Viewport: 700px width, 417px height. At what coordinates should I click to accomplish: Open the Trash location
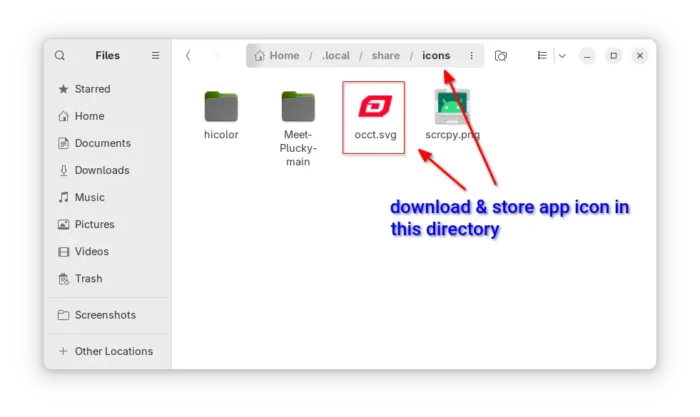click(x=88, y=278)
